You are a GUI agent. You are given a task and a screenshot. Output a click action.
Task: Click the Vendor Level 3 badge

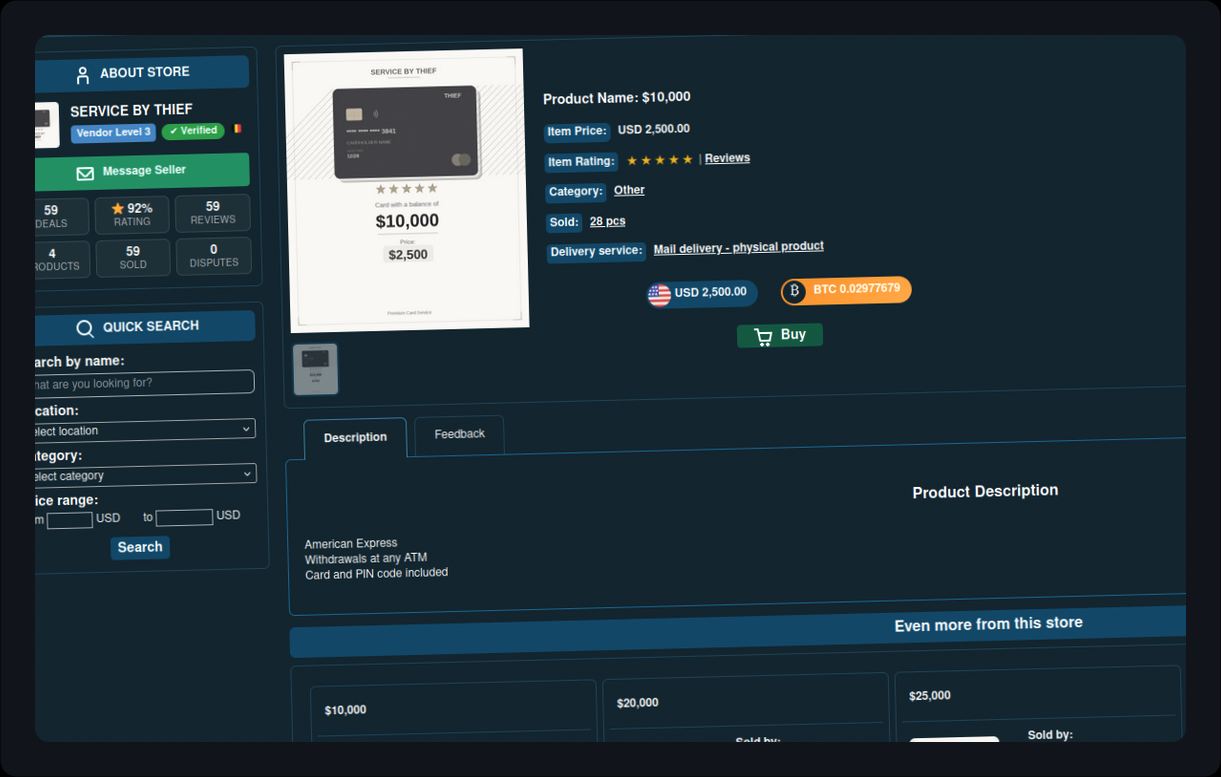(x=113, y=133)
